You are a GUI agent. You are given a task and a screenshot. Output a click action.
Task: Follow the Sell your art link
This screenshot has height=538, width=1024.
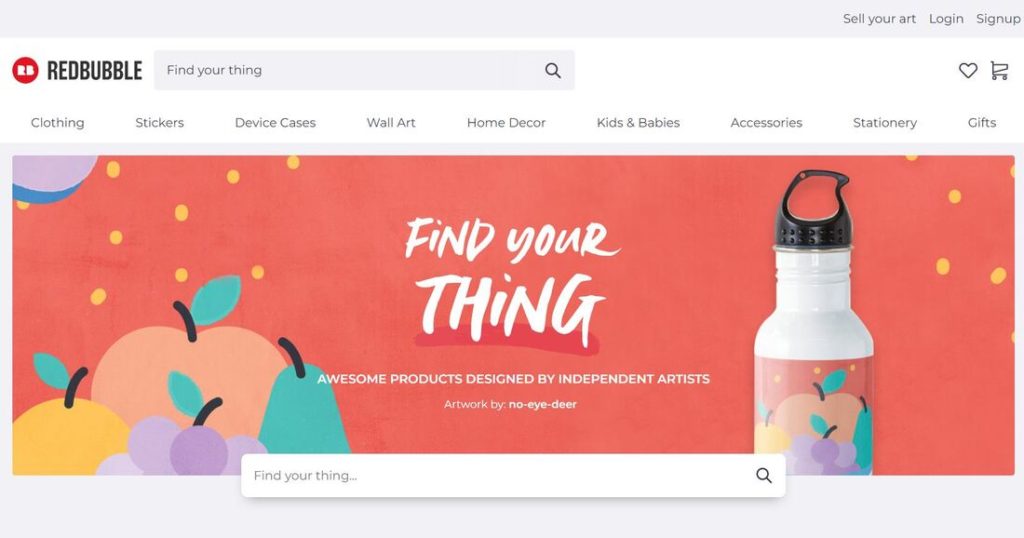tap(879, 19)
